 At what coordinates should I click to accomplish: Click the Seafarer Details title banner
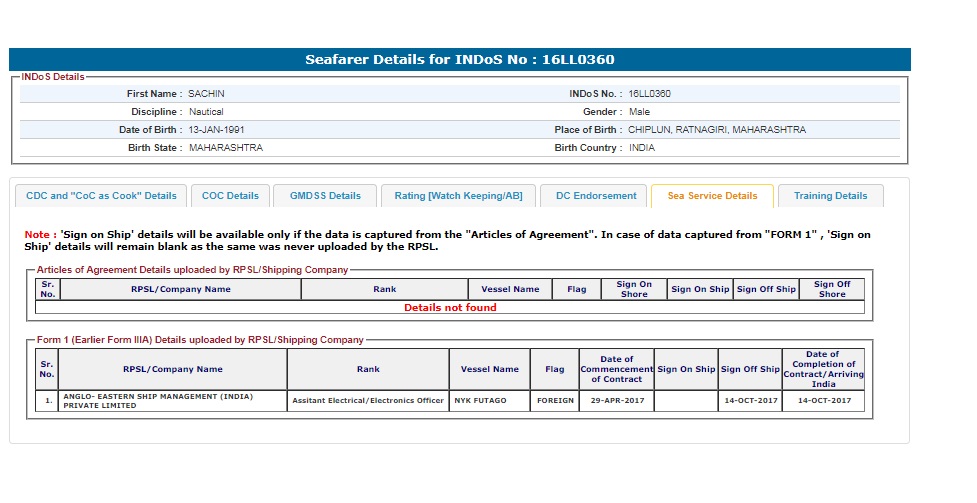click(x=460, y=59)
